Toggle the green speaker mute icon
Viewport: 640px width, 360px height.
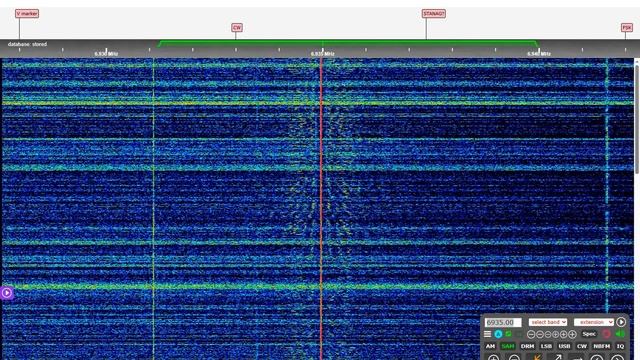[620, 334]
